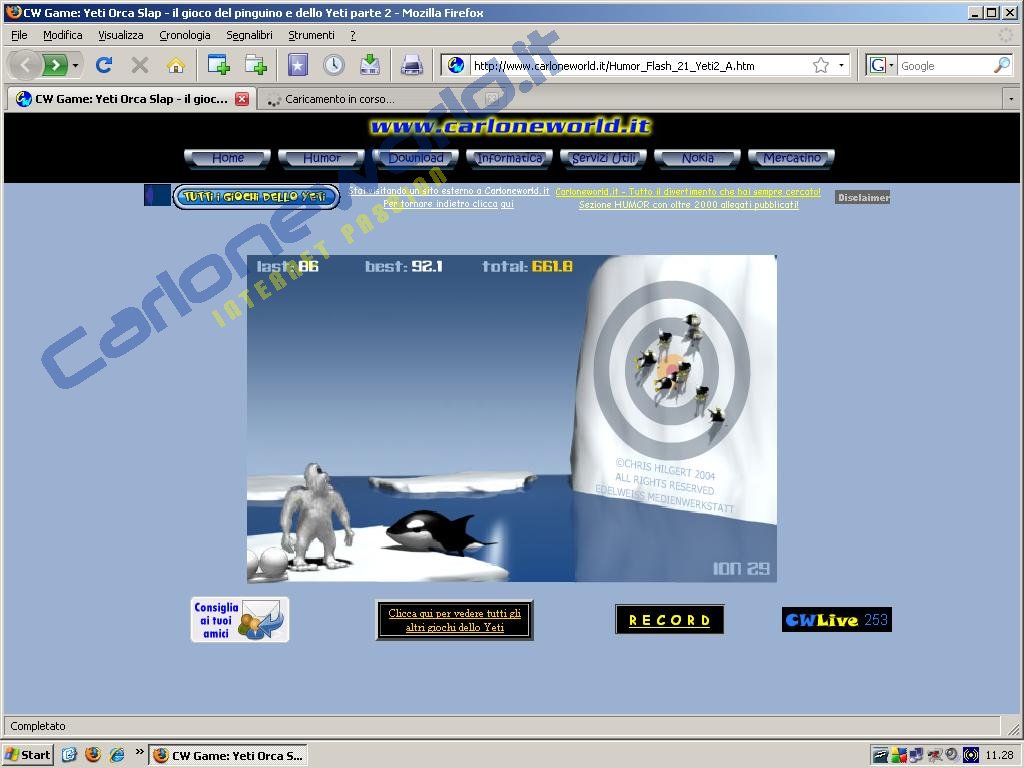Bookmark this page with the star icon
This screenshot has height=768, width=1024.
tap(821, 65)
